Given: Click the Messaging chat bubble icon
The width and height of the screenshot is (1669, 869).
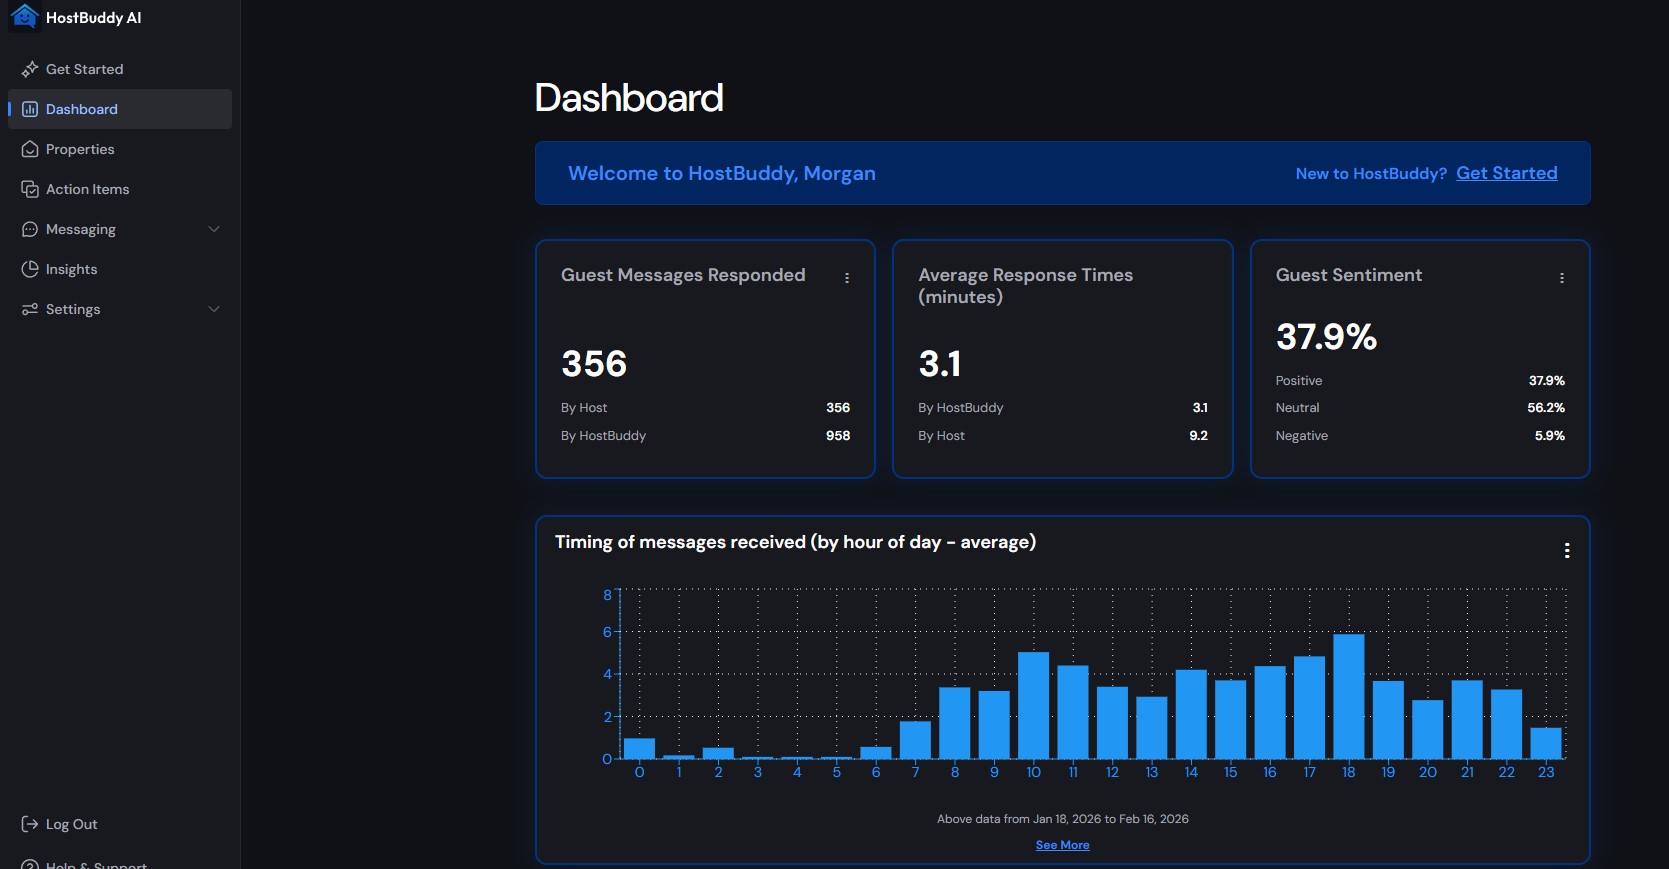Looking at the screenshot, I should tap(30, 229).
